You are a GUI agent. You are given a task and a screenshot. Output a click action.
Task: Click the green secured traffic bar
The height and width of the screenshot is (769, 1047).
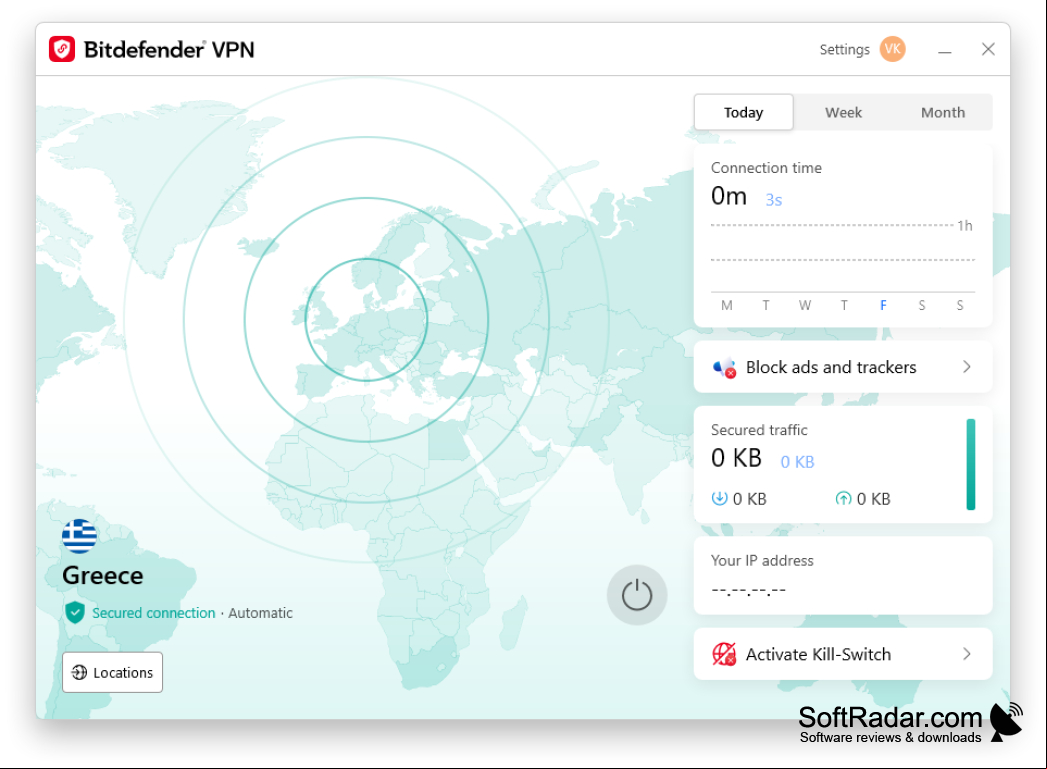(x=970, y=465)
